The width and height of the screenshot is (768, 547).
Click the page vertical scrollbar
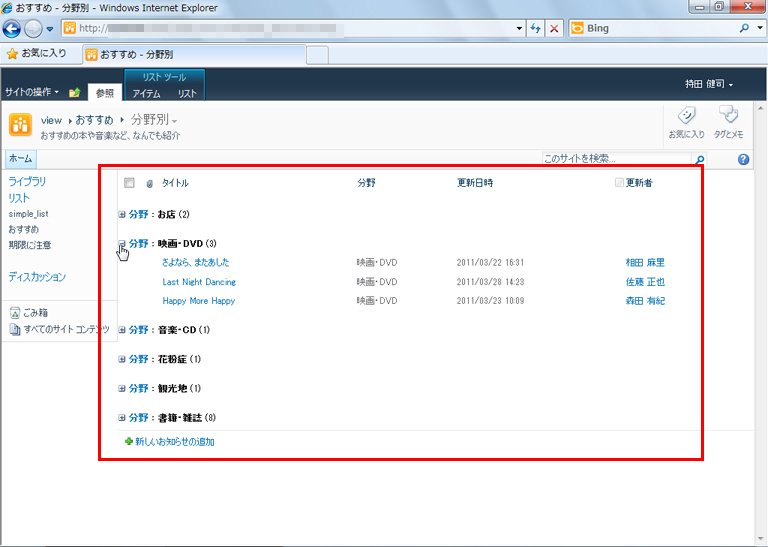tap(760, 323)
